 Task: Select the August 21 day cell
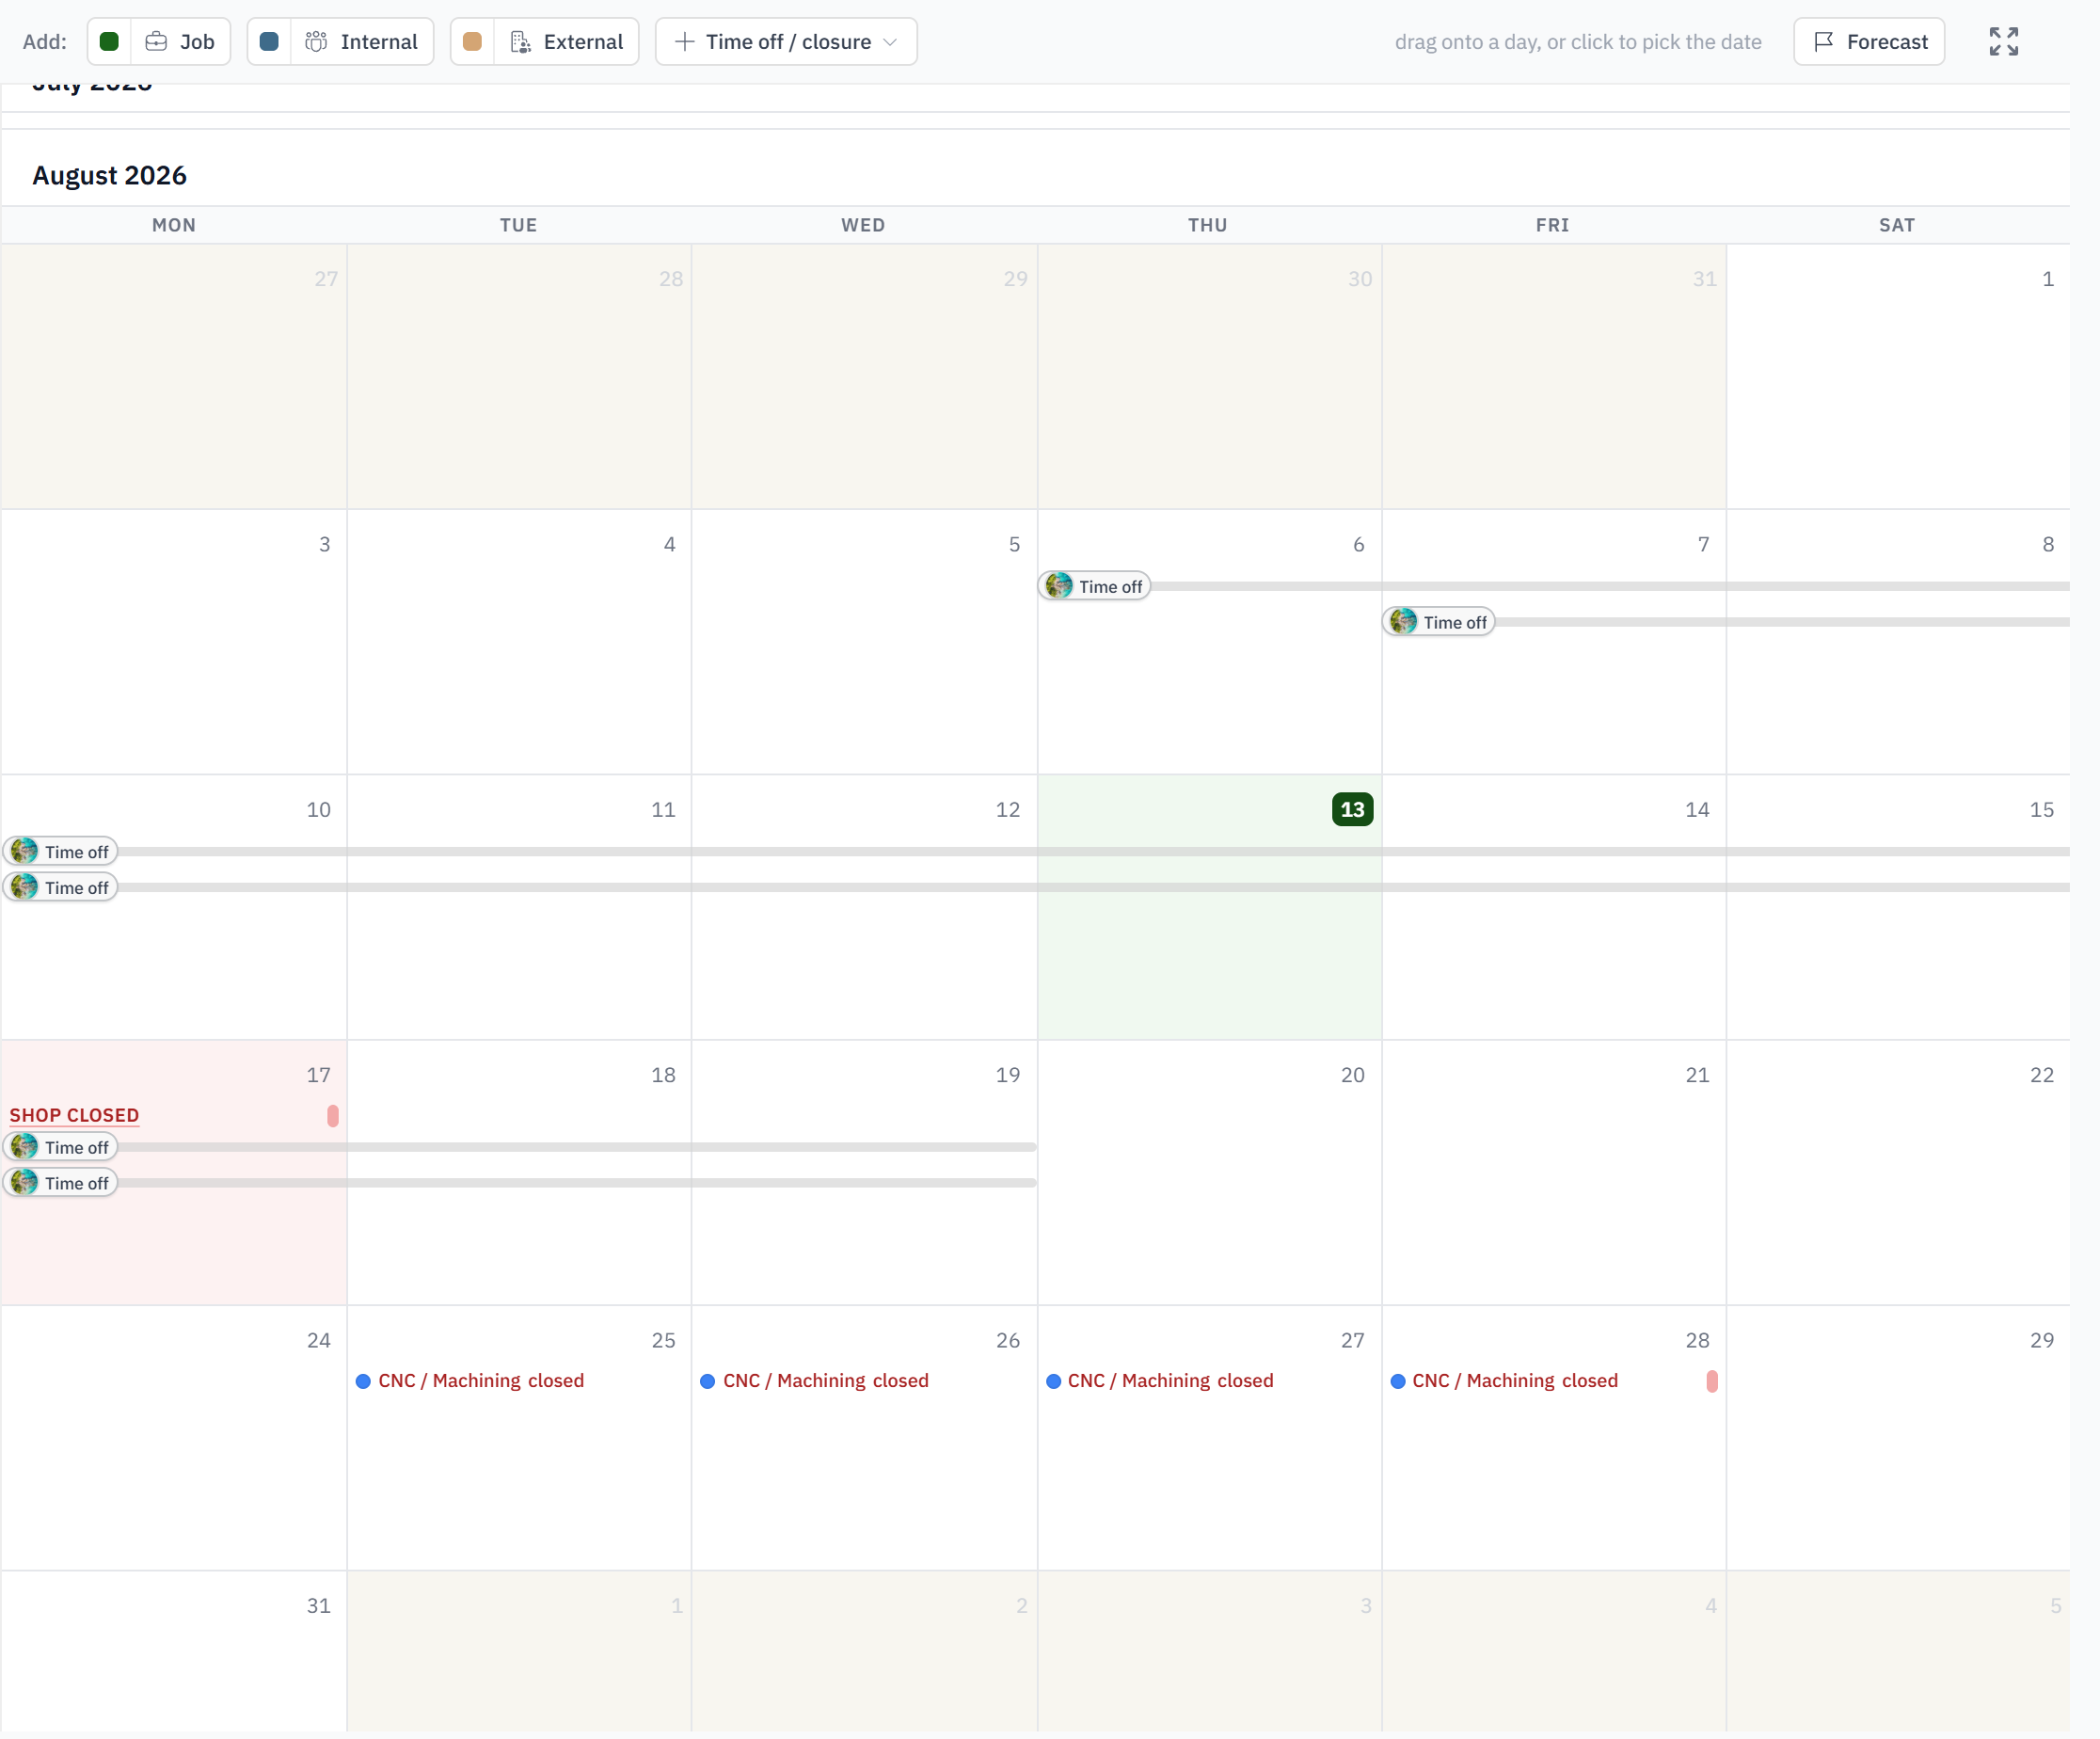click(1554, 1172)
